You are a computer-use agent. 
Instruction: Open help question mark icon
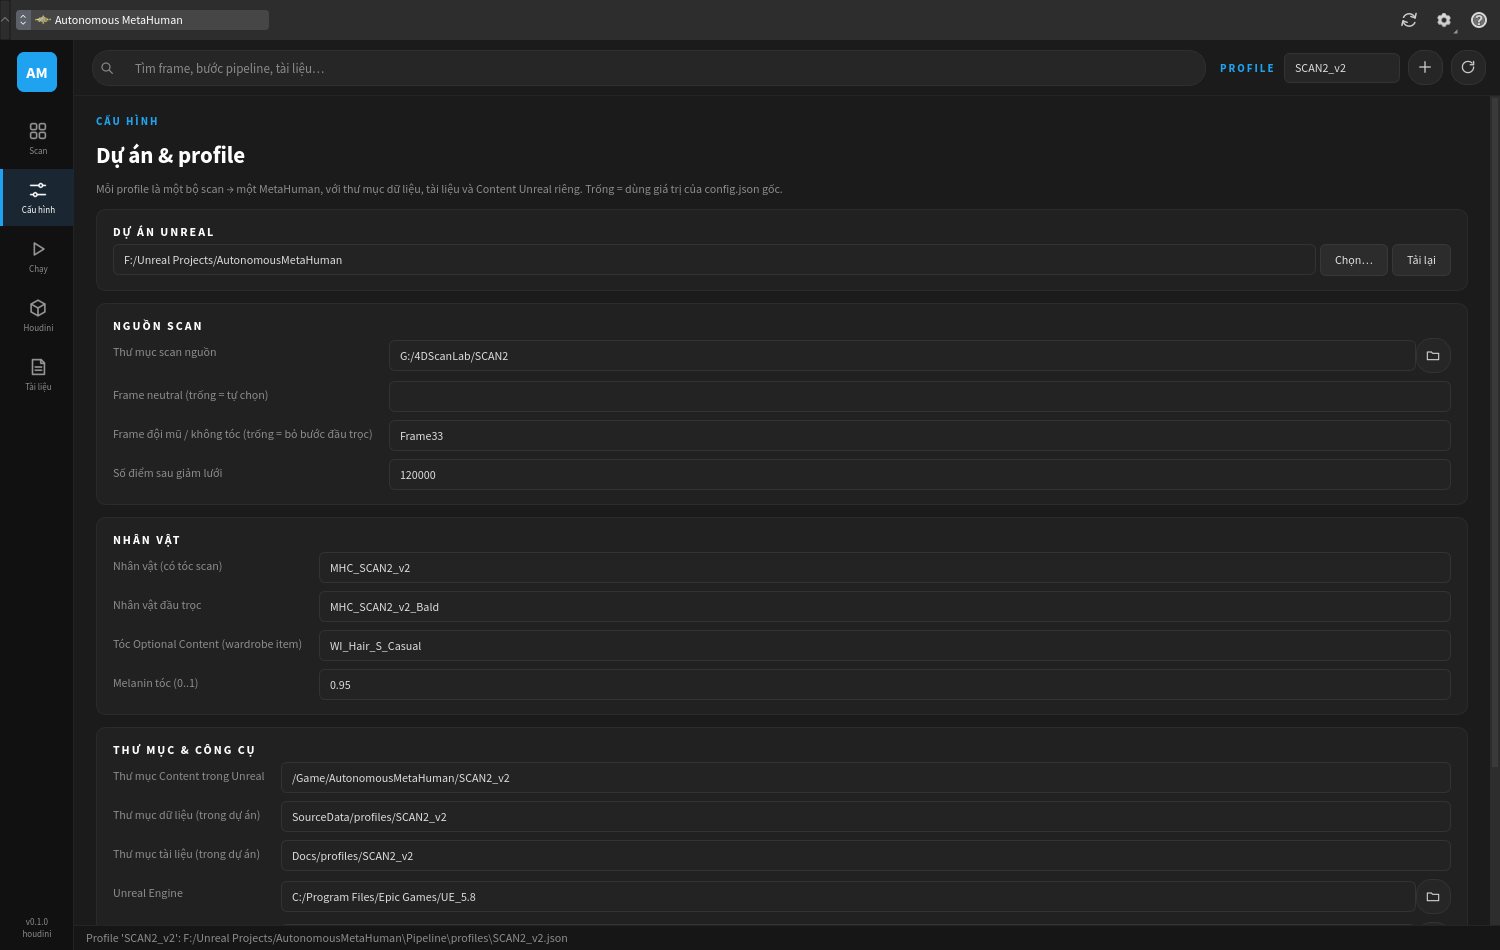click(x=1479, y=20)
